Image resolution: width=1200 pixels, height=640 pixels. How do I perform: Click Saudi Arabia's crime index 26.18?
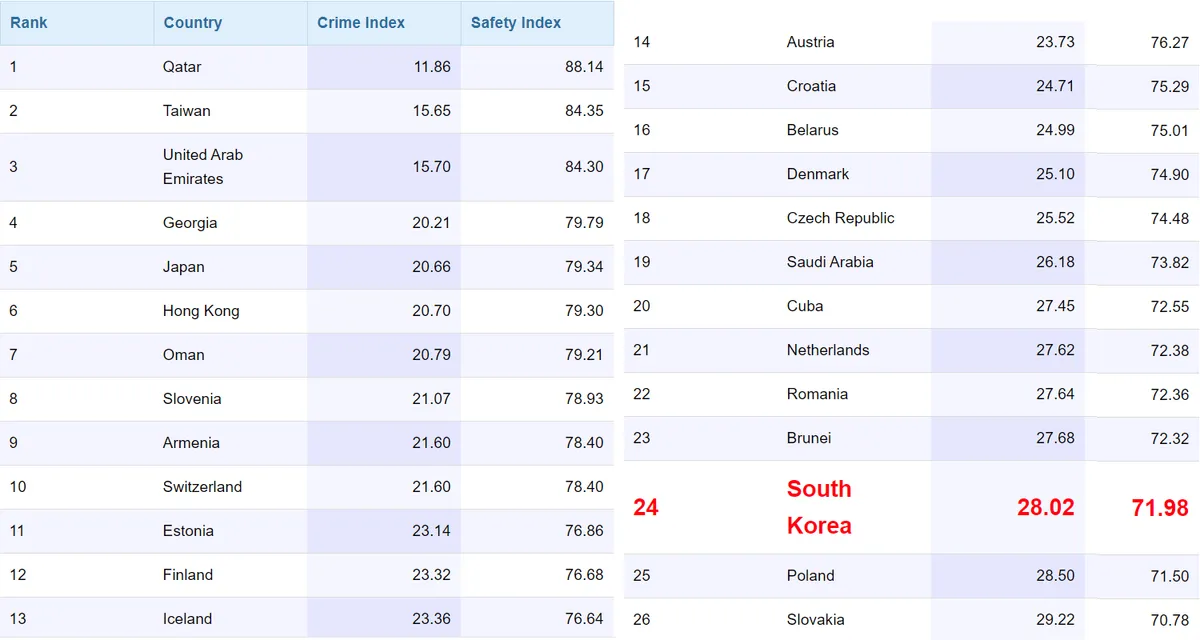1055,262
